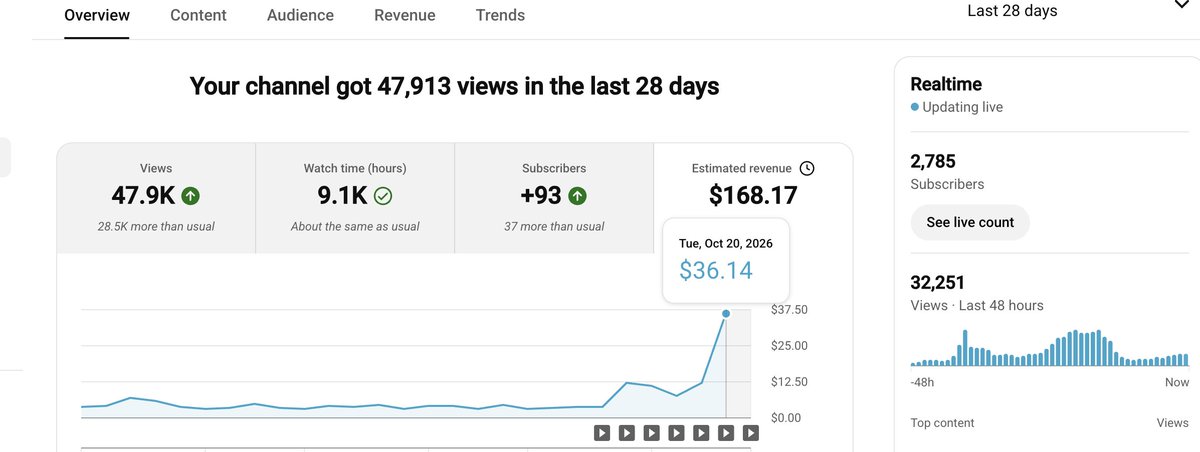The image size is (1200, 452).
Task: Click the fourth video publish marker under chart
Action: tap(677, 433)
